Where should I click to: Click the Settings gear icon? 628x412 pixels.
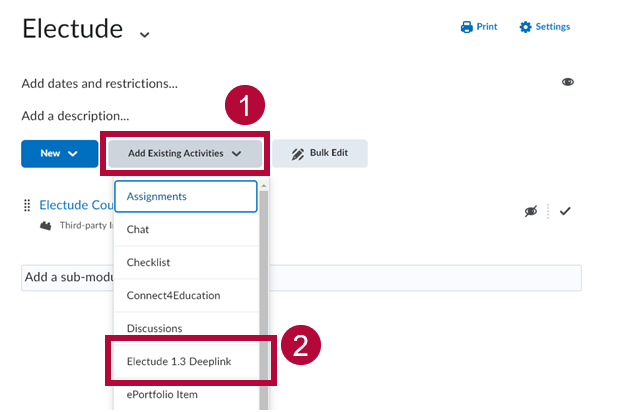(x=525, y=27)
